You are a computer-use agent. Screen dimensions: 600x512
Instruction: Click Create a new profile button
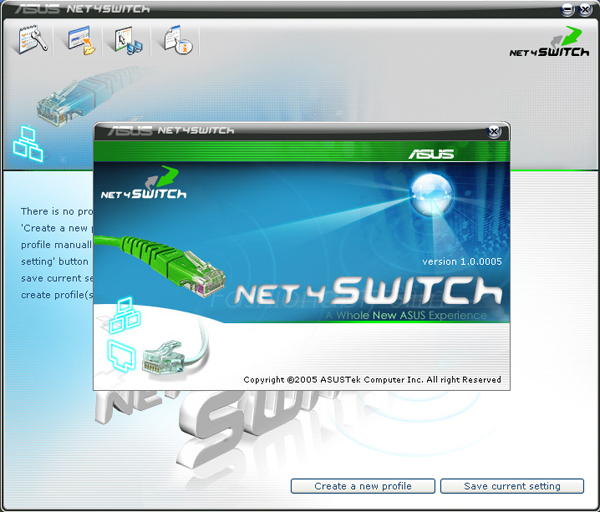click(363, 486)
